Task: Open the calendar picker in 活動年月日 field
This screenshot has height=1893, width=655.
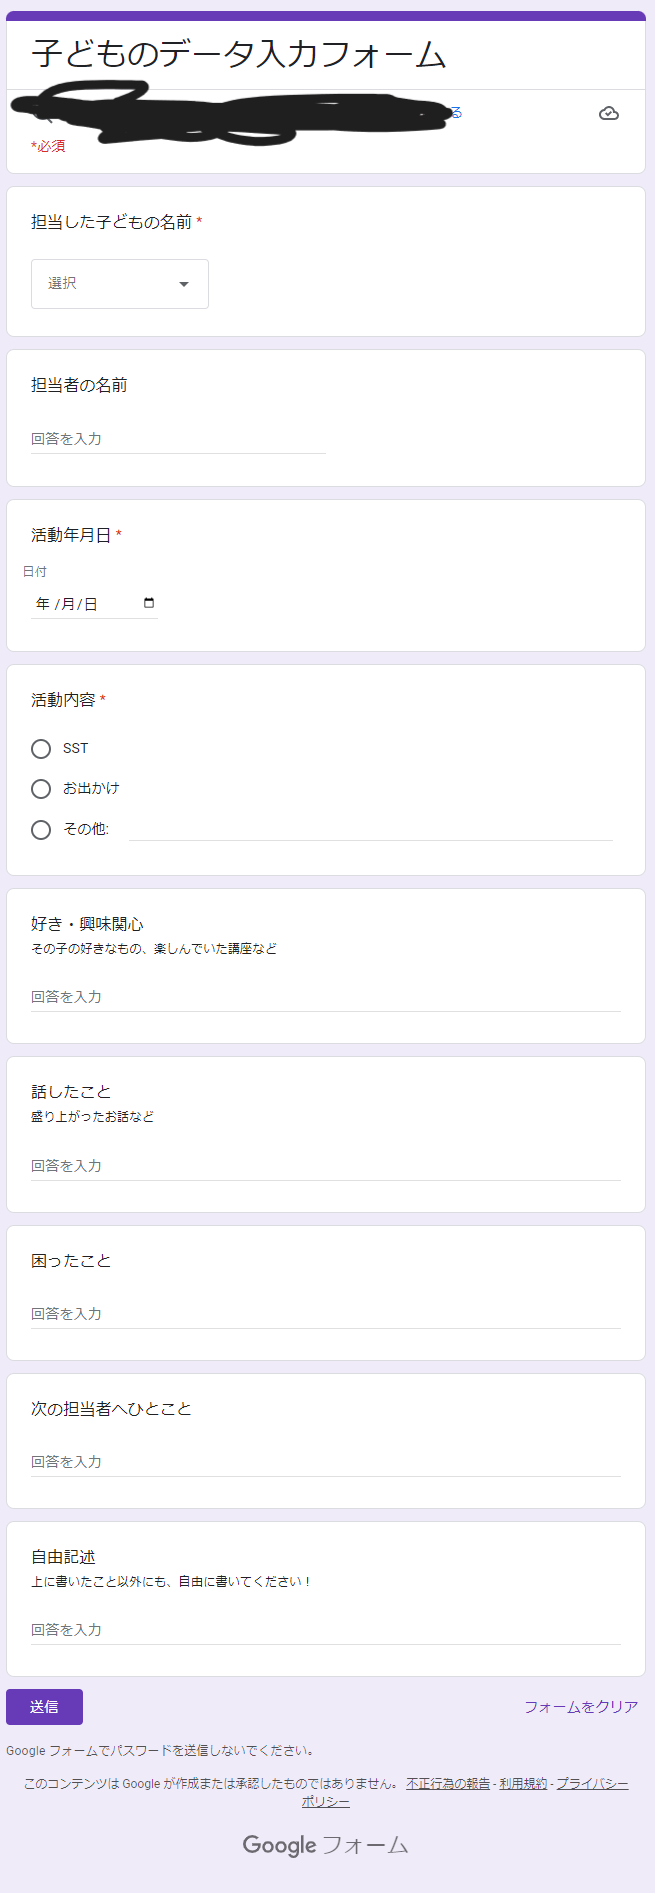Action: click(x=148, y=603)
